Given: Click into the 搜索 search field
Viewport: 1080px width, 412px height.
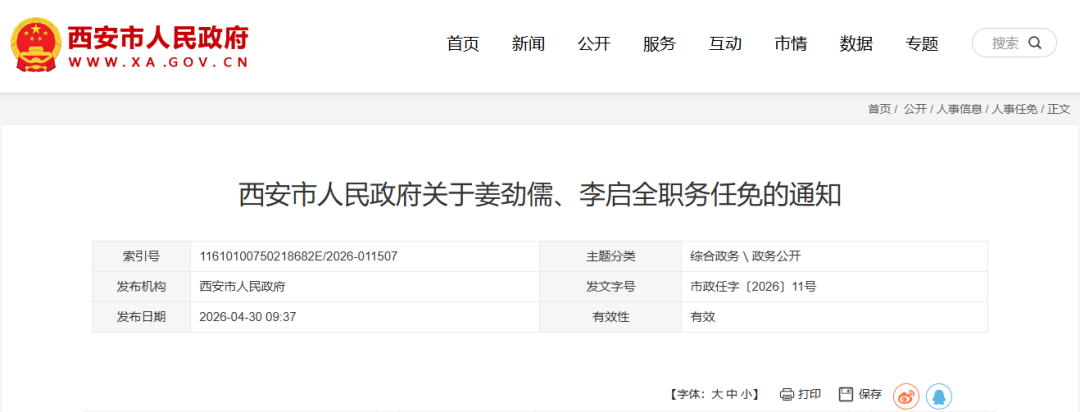Looking at the screenshot, I should click(1004, 43).
